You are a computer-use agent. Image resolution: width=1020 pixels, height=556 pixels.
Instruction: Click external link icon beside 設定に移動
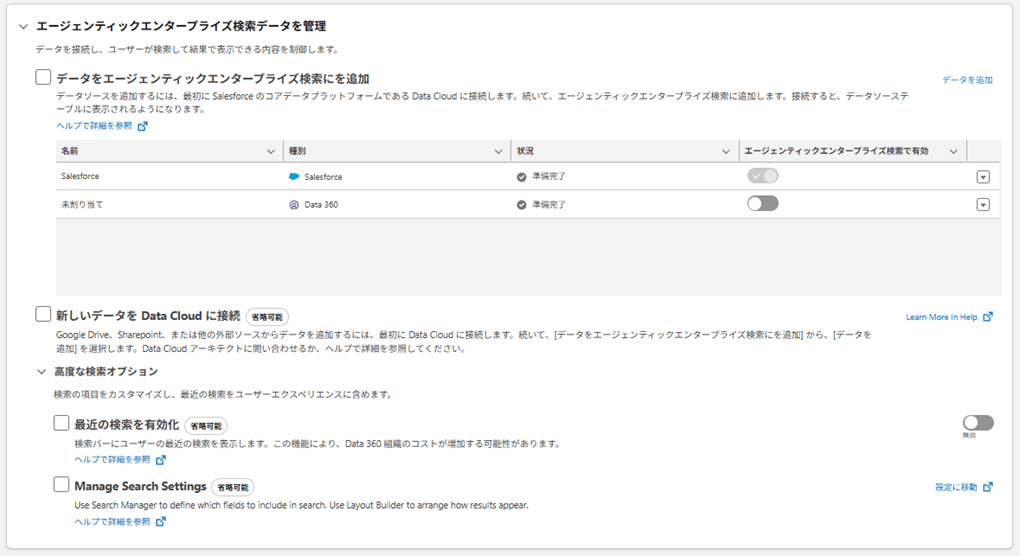(987, 486)
